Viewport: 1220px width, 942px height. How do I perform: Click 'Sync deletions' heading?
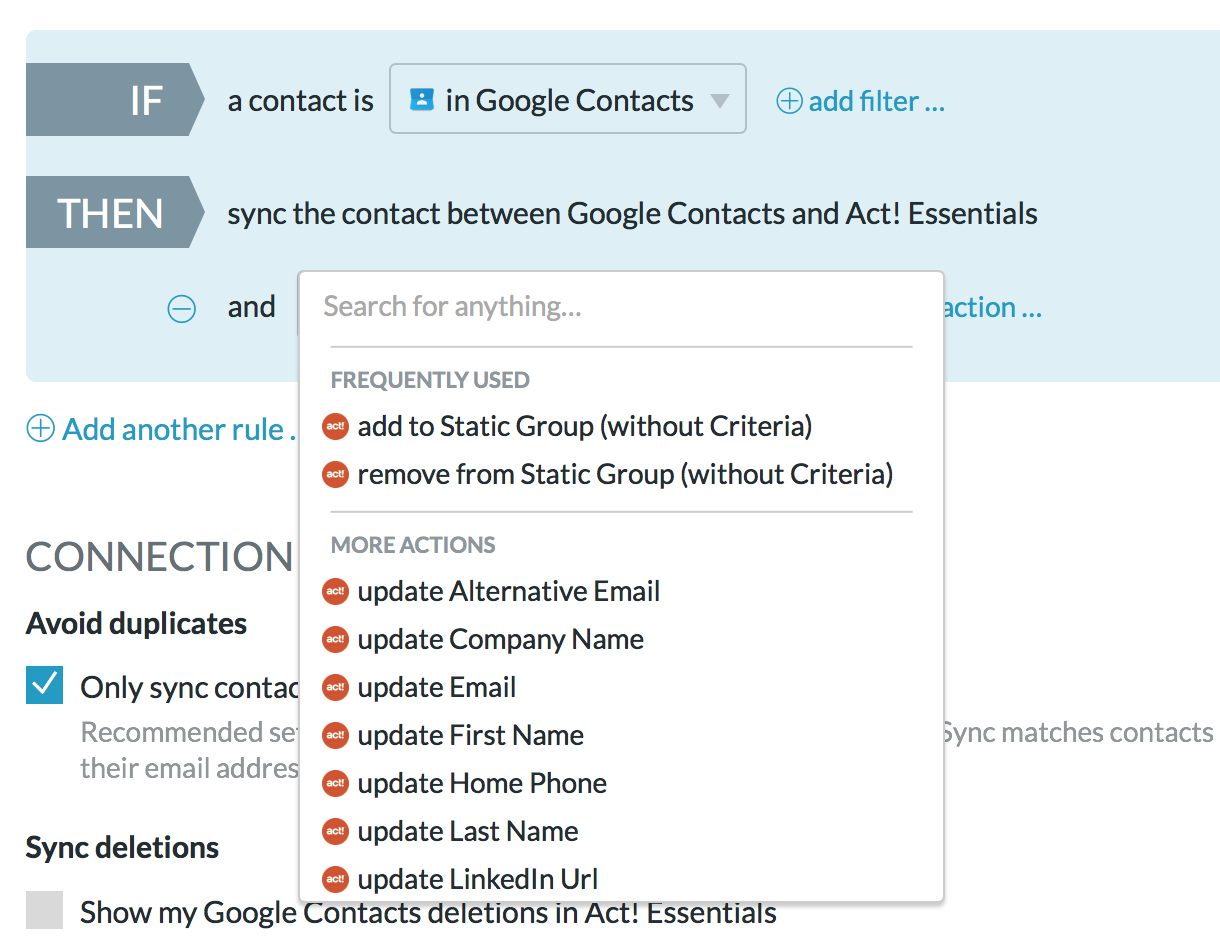(122, 848)
